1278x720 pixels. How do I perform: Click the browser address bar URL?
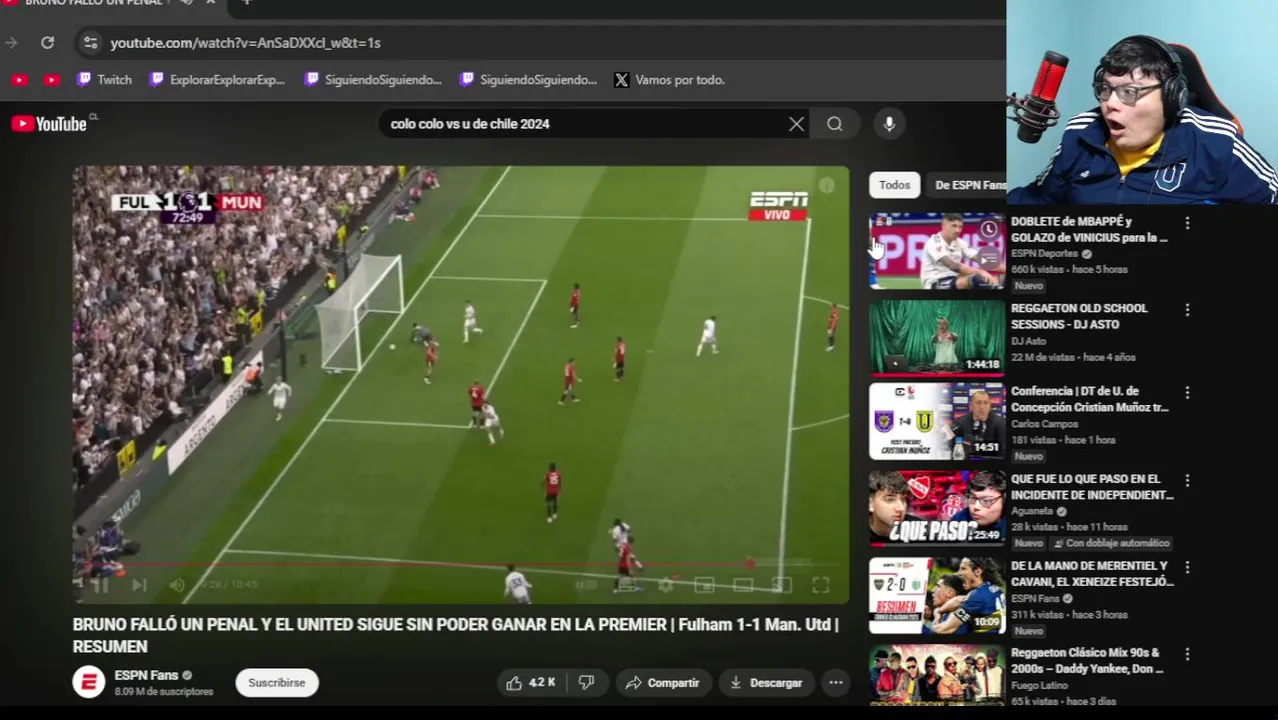[x=245, y=43]
